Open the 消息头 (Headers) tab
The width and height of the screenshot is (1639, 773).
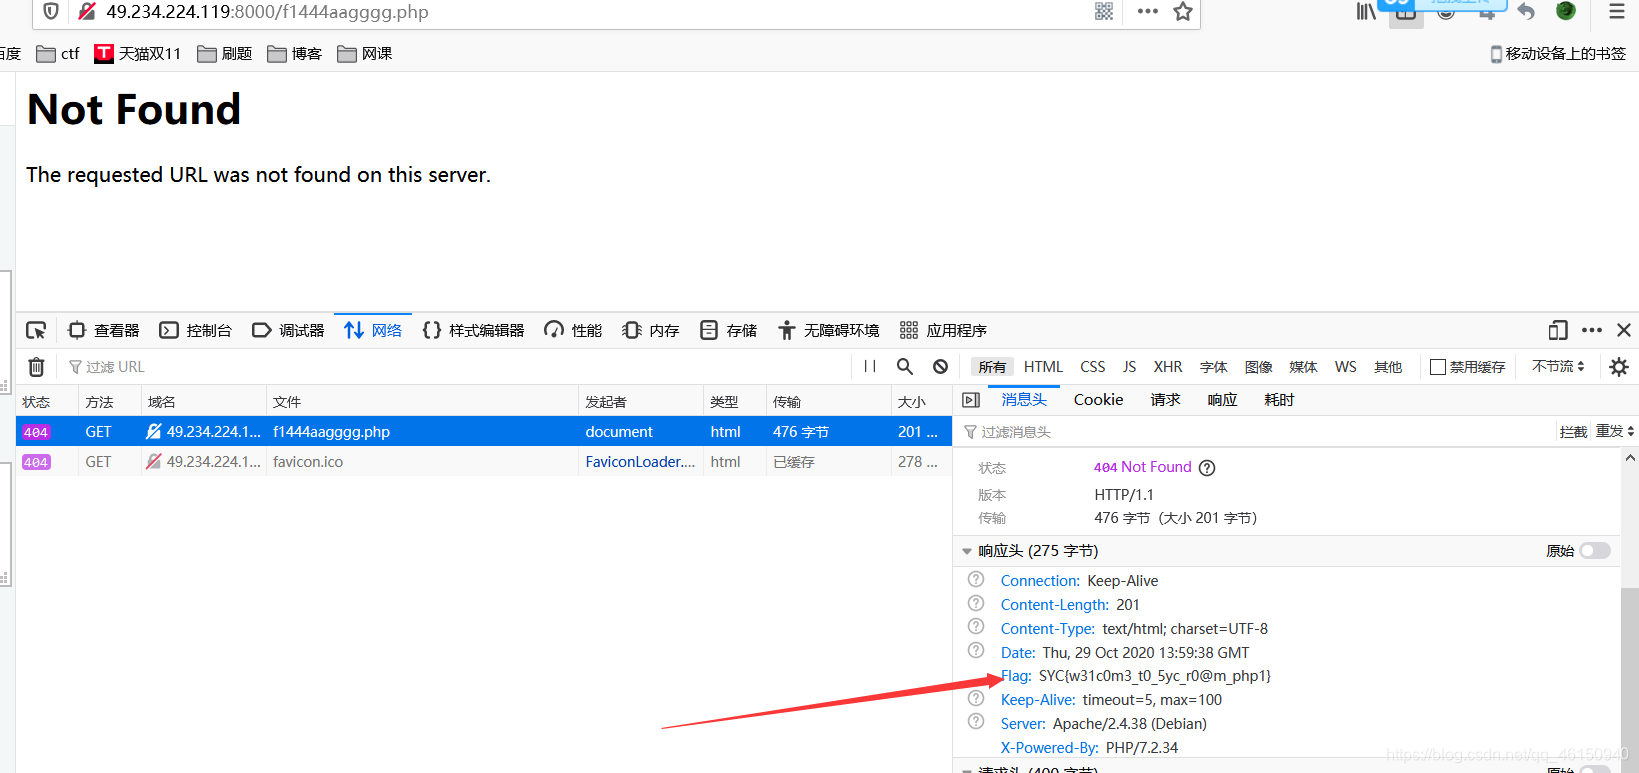coord(1024,400)
